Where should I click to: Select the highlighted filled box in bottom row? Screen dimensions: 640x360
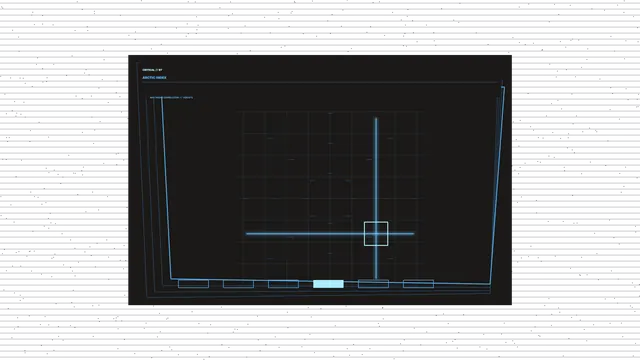click(328, 284)
